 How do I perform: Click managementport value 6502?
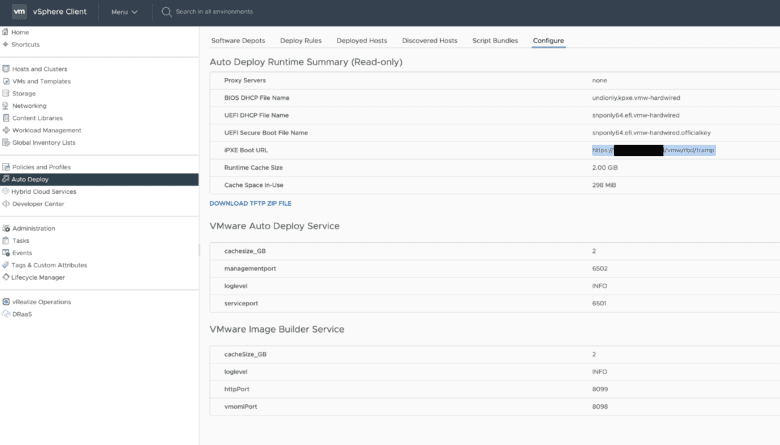[x=599, y=268]
